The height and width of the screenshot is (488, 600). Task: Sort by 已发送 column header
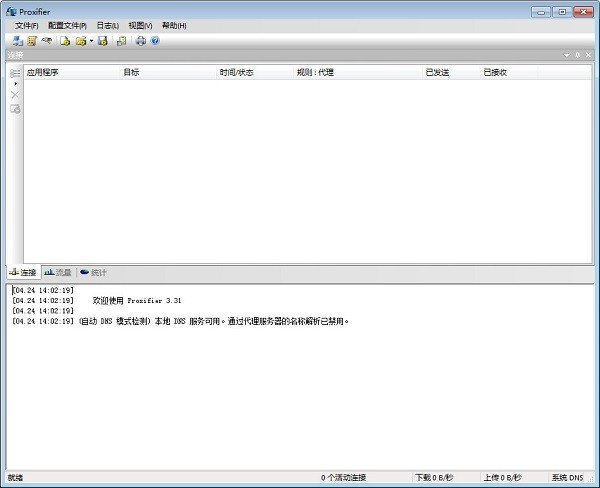[x=452, y=72]
